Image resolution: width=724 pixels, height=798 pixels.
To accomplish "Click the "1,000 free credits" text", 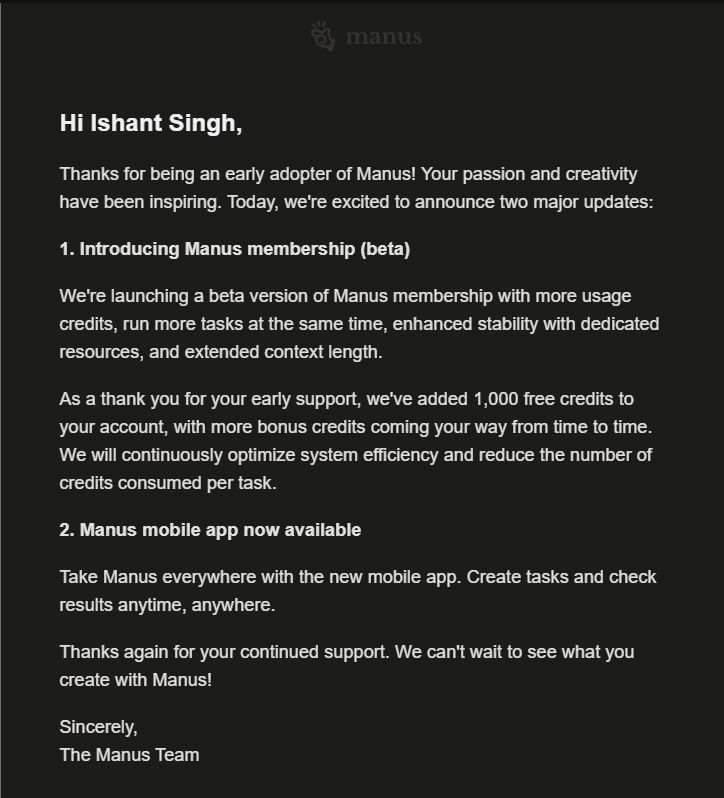I will (x=545, y=399).
